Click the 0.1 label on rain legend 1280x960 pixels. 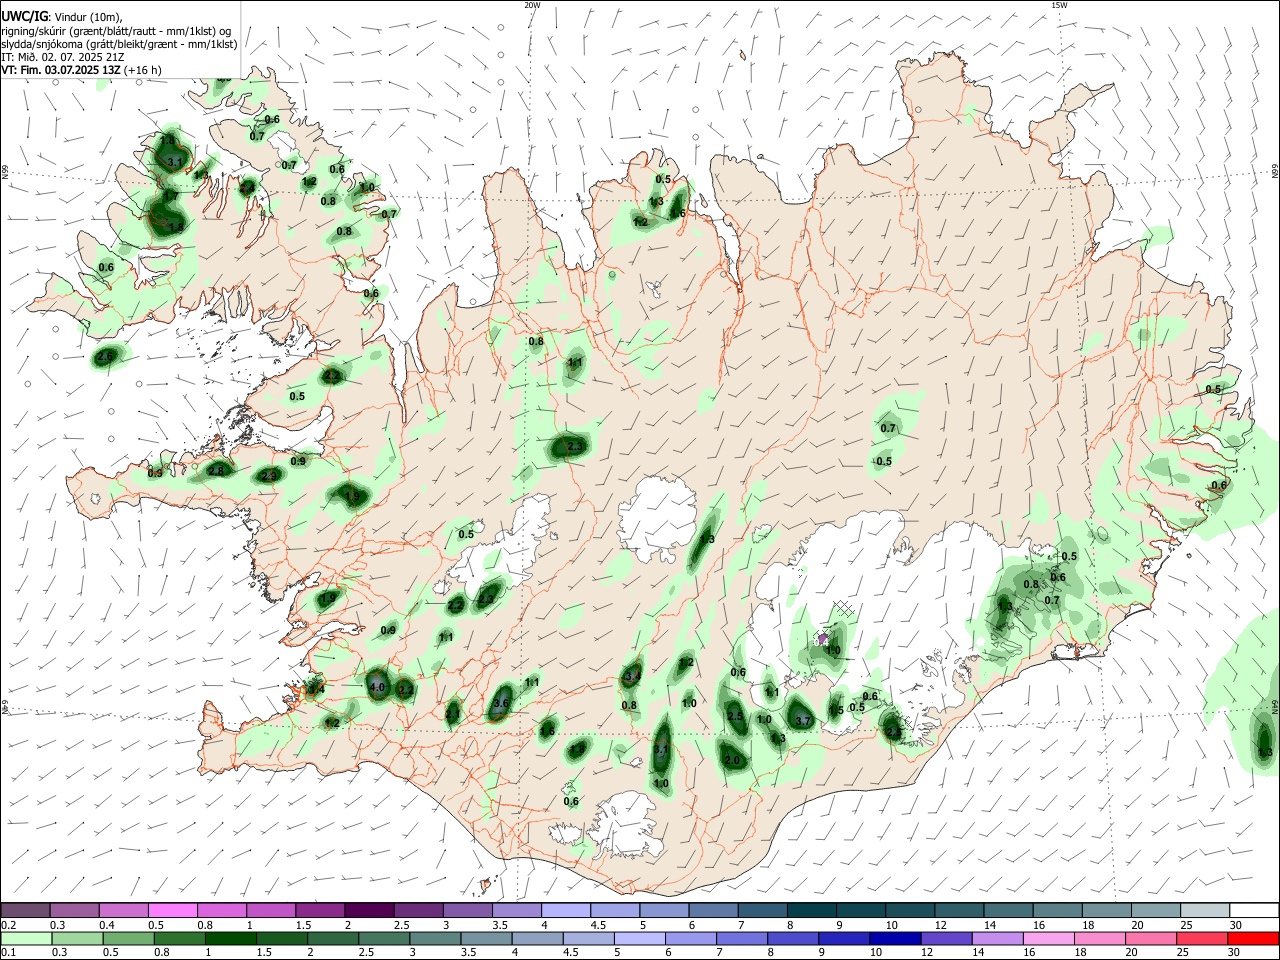(8, 953)
